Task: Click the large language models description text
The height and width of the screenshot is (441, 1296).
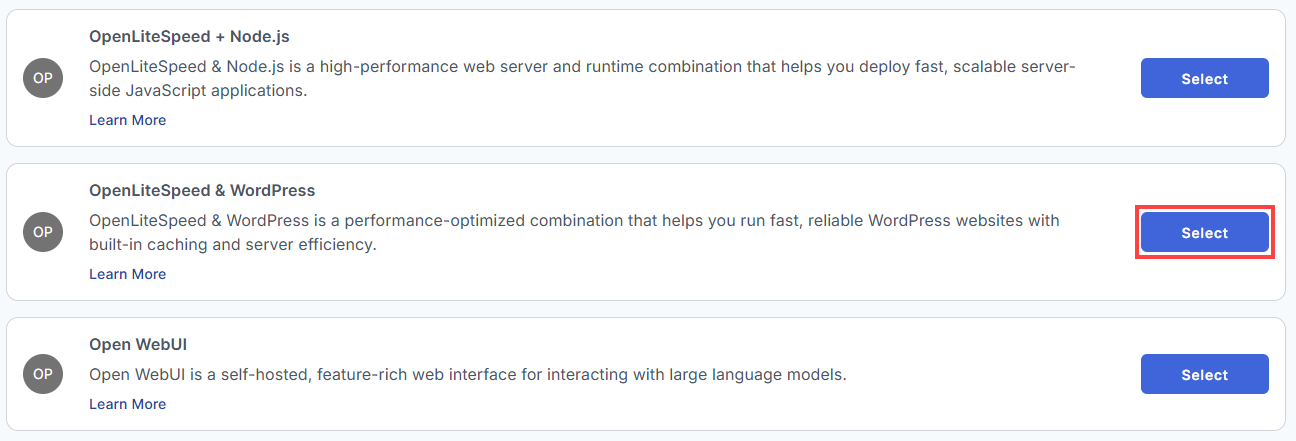Action: (x=468, y=375)
